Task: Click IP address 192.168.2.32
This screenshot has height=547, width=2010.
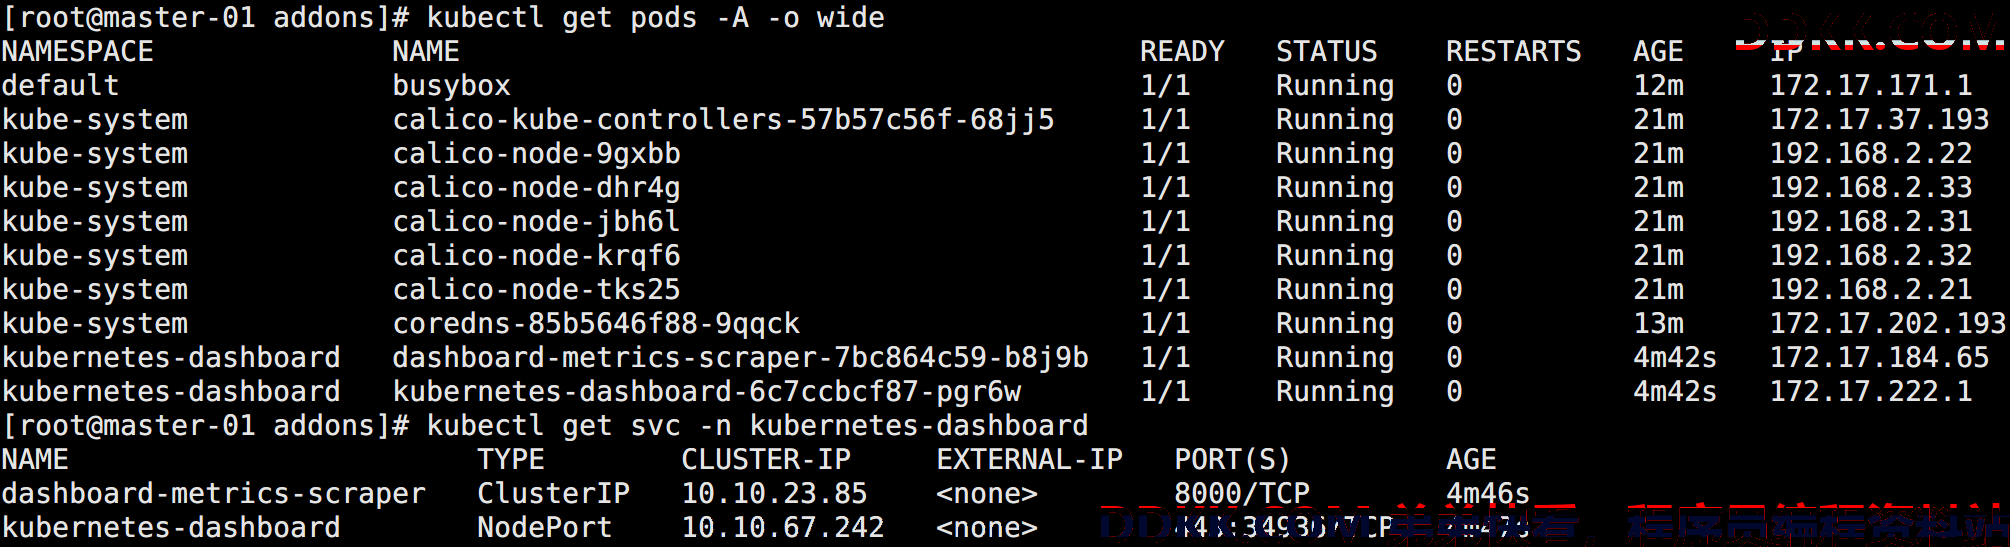Action: [x=1871, y=256]
